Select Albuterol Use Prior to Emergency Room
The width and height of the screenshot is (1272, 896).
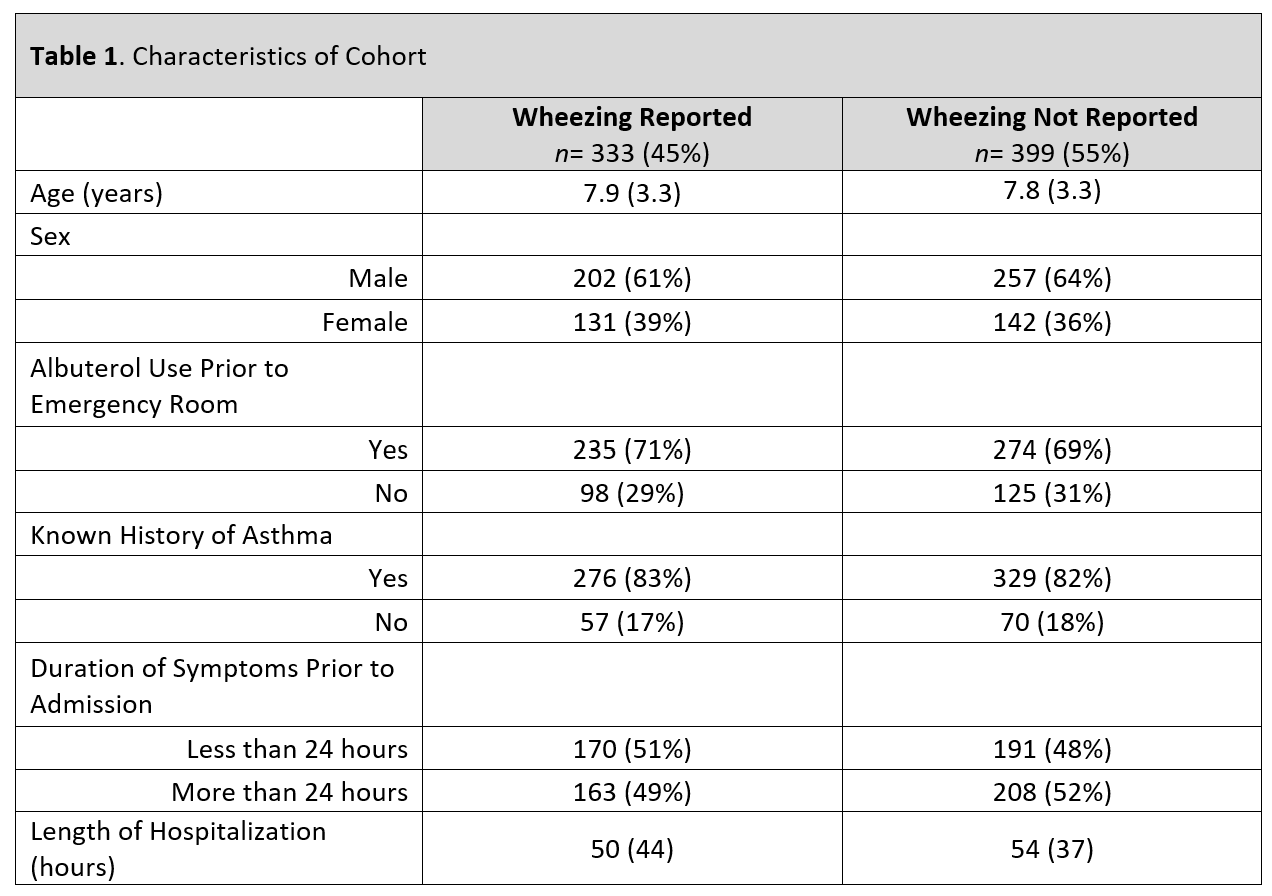pyautogui.click(x=160, y=386)
